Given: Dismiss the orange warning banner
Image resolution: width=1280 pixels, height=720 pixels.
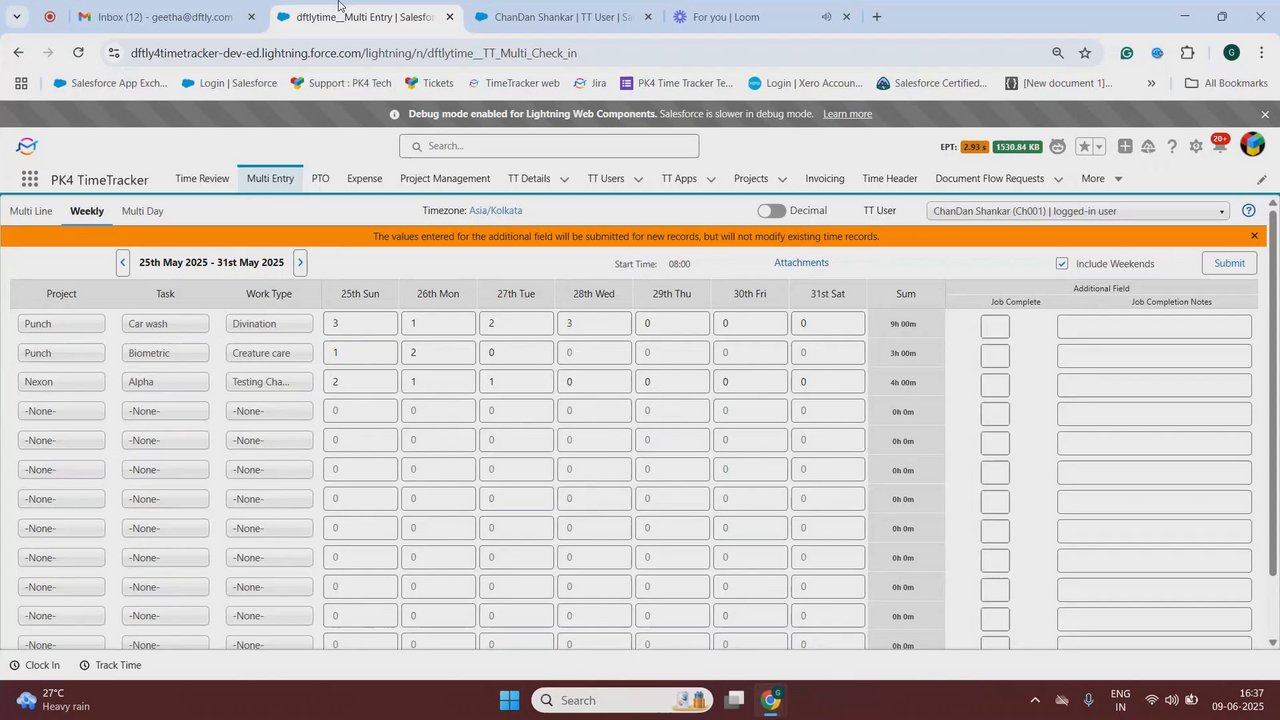Looking at the screenshot, I should point(1254,236).
